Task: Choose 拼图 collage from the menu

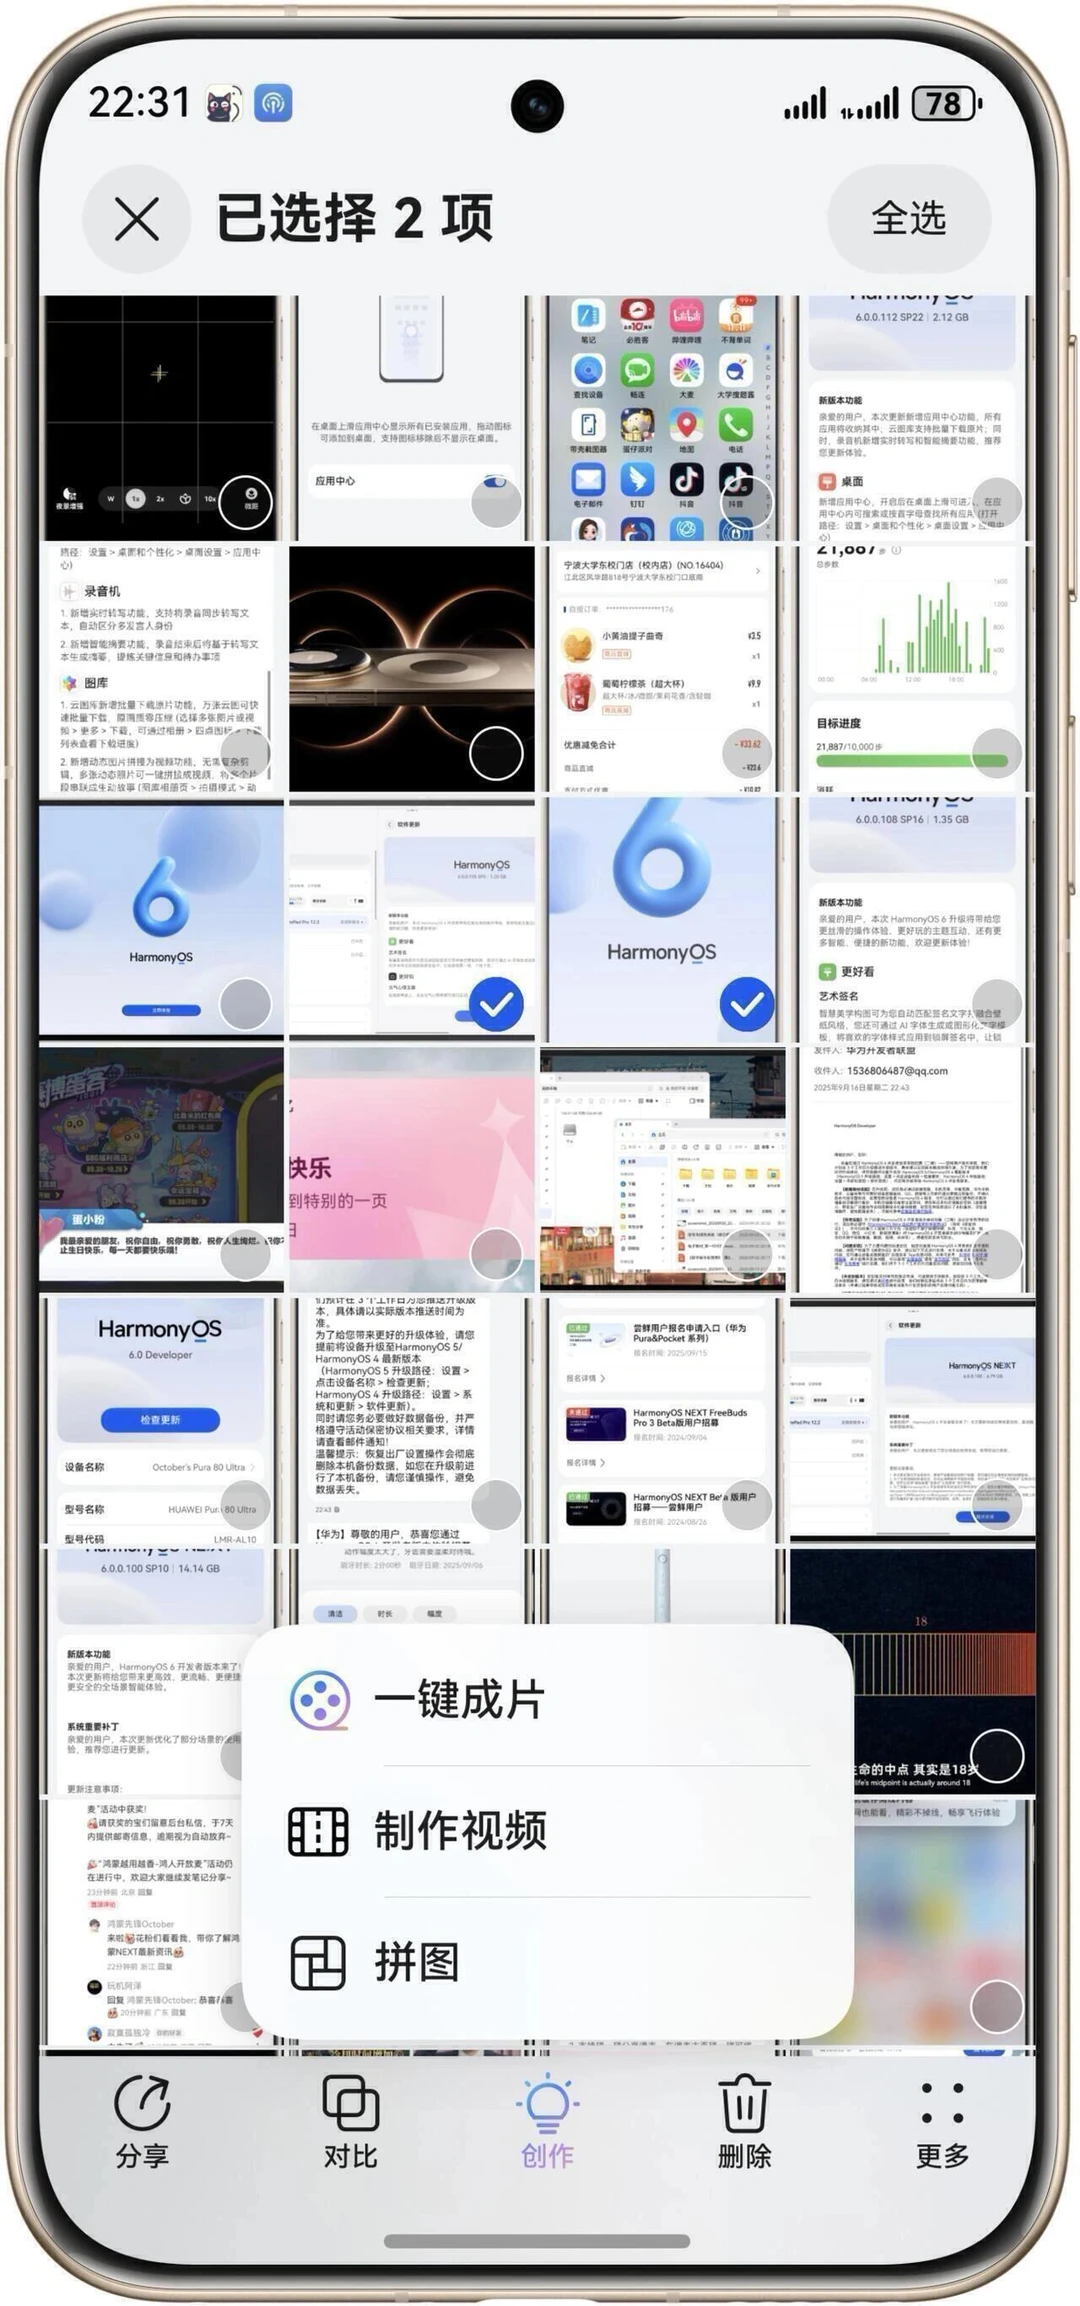Action: pos(548,1962)
